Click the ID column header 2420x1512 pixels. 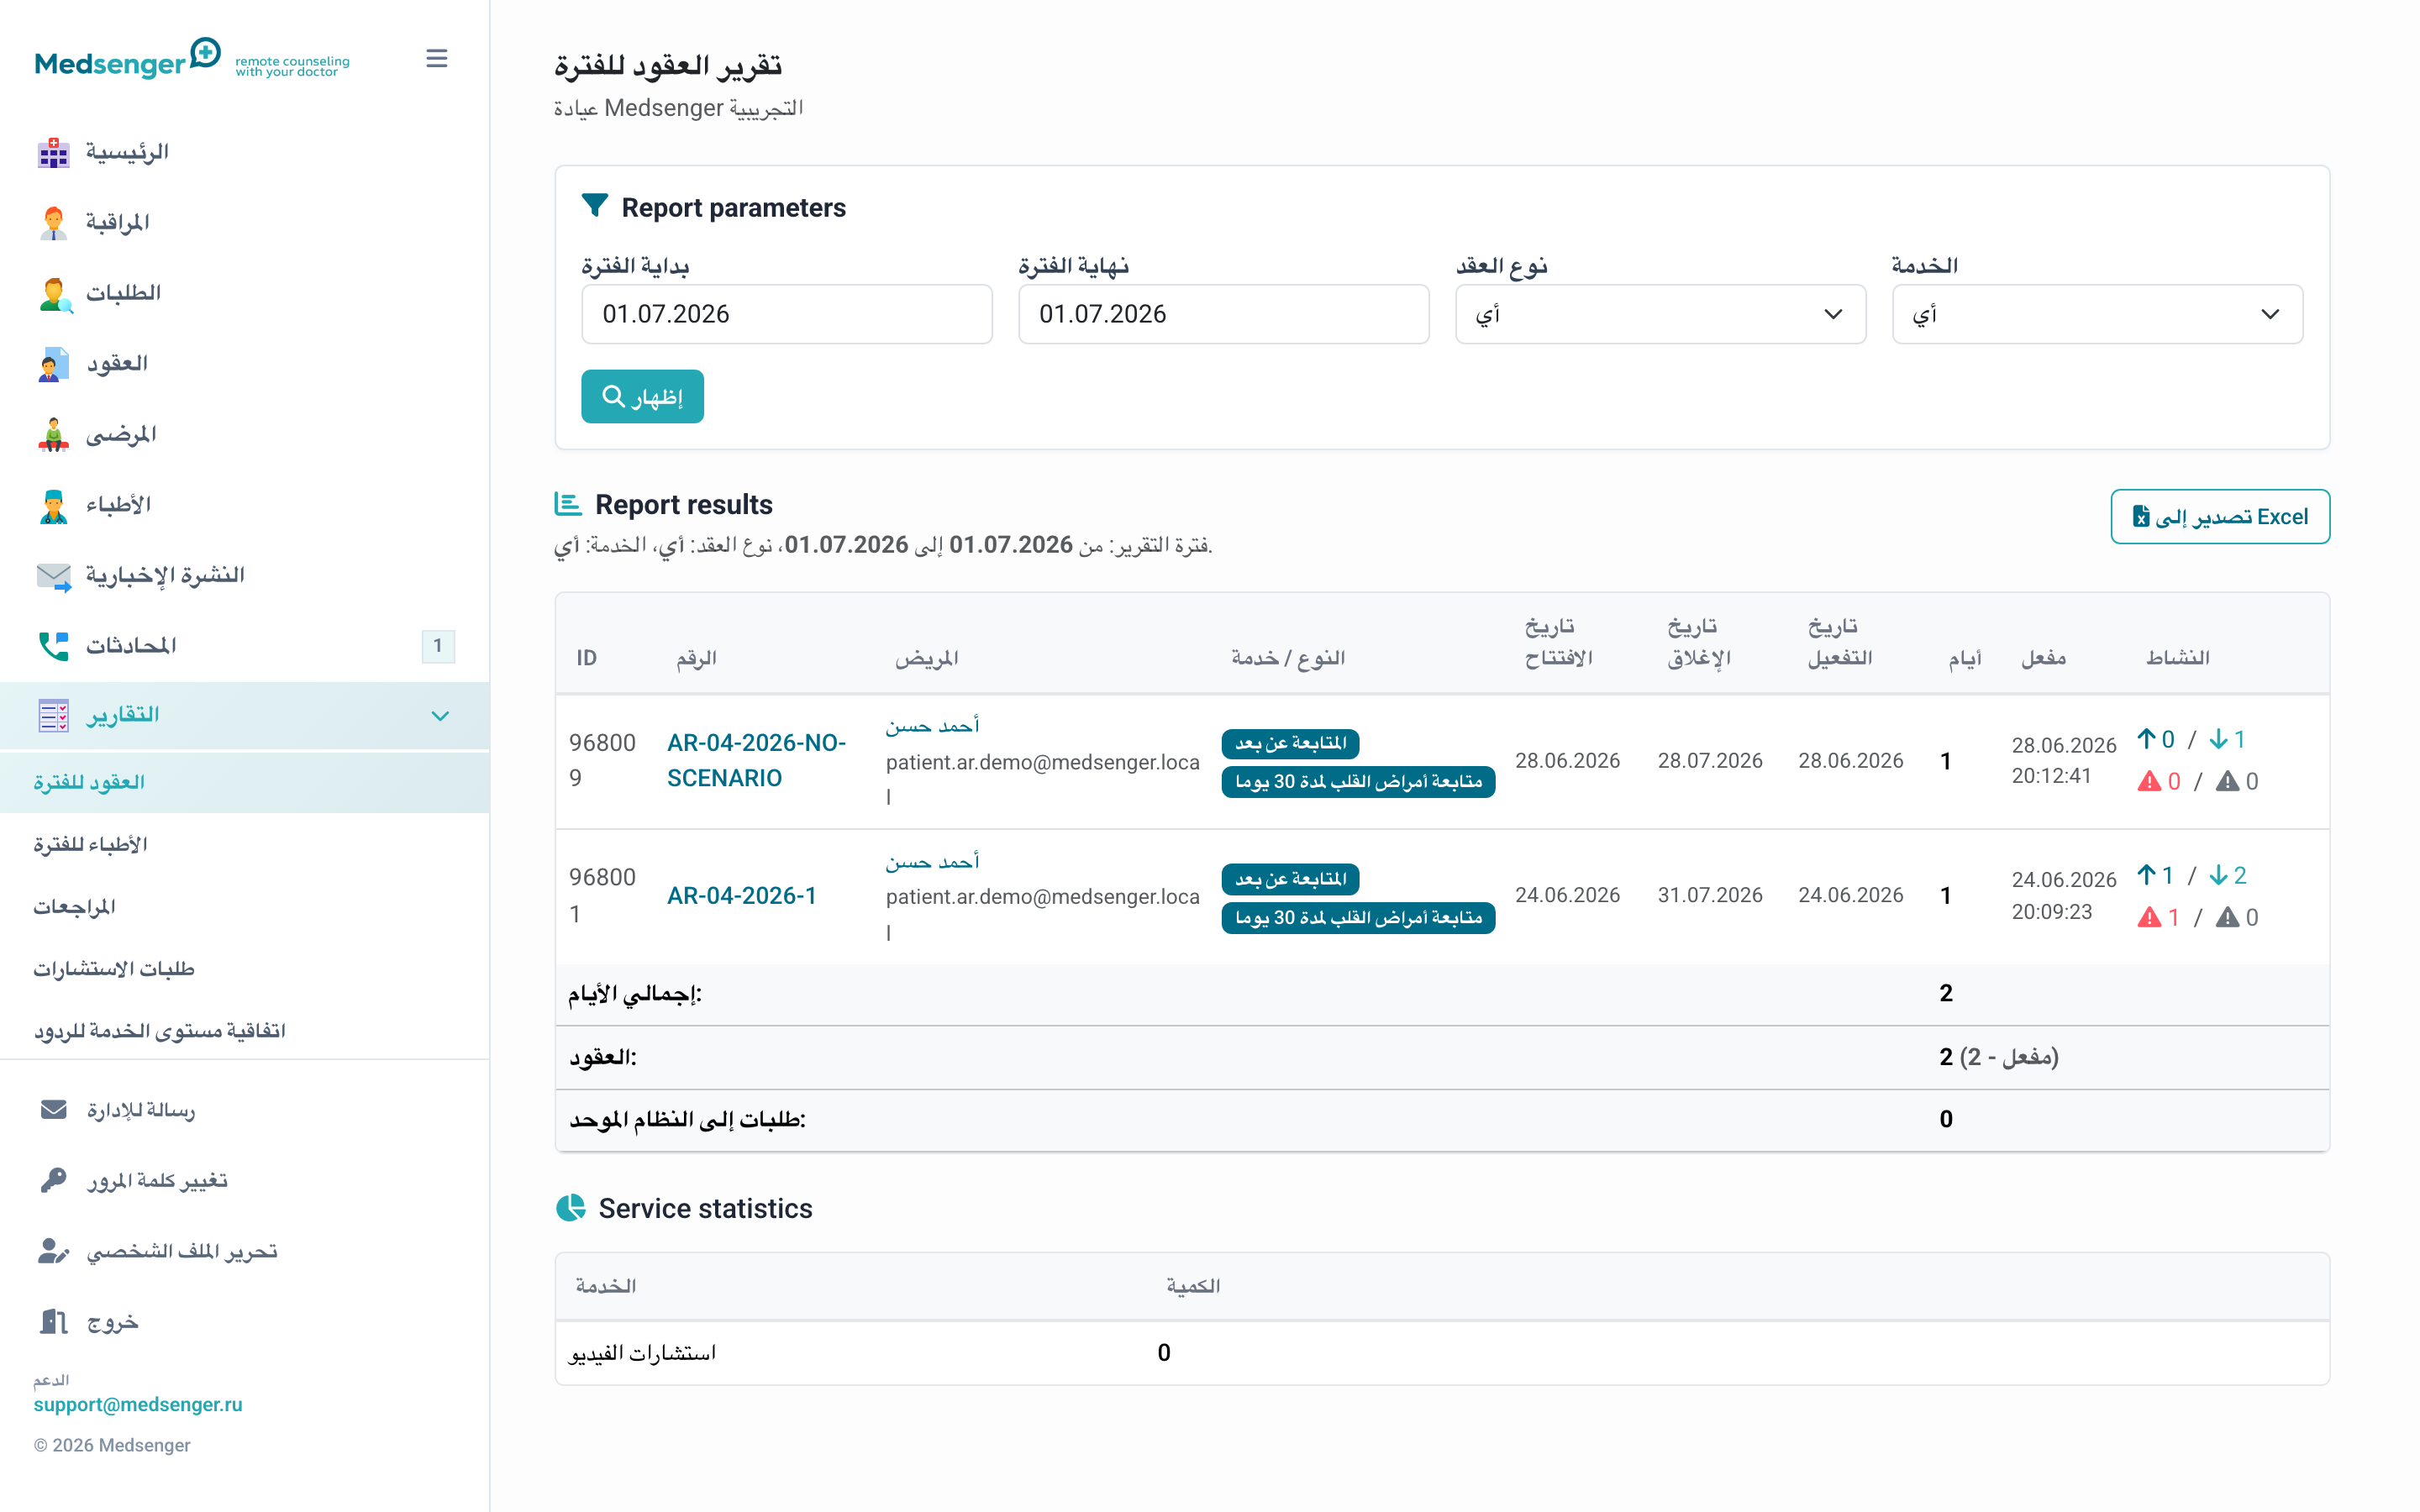tap(587, 657)
